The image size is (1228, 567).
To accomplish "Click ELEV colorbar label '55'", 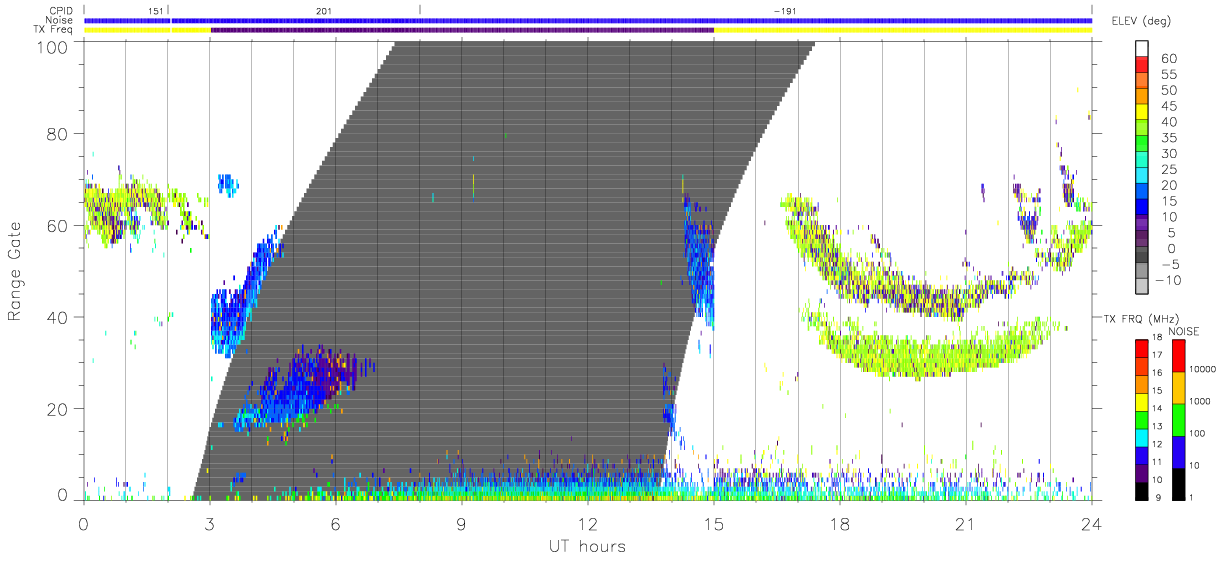I will click(x=1167, y=75).
